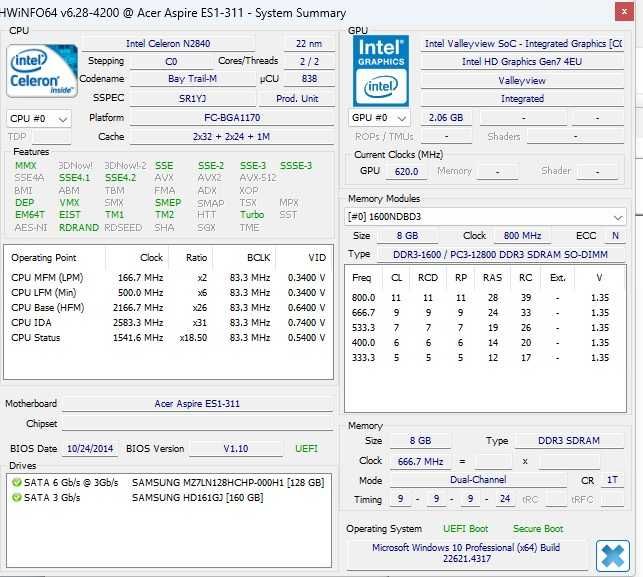Click the UEFI label next to BIOS version
Screen dimensions: 643x577
click(x=306, y=449)
